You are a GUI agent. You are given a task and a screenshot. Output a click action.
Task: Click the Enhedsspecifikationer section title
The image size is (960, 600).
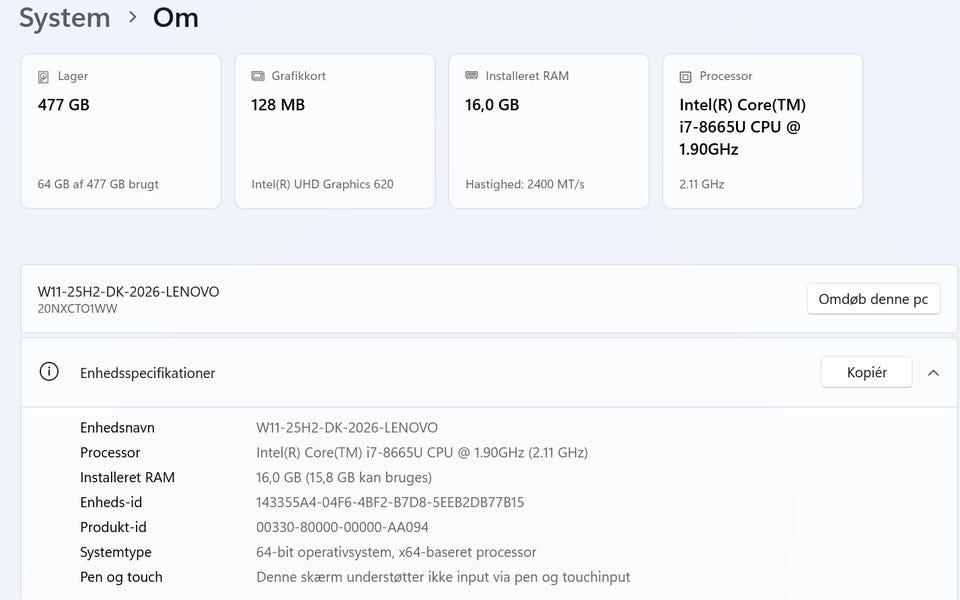click(x=147, y=373)
